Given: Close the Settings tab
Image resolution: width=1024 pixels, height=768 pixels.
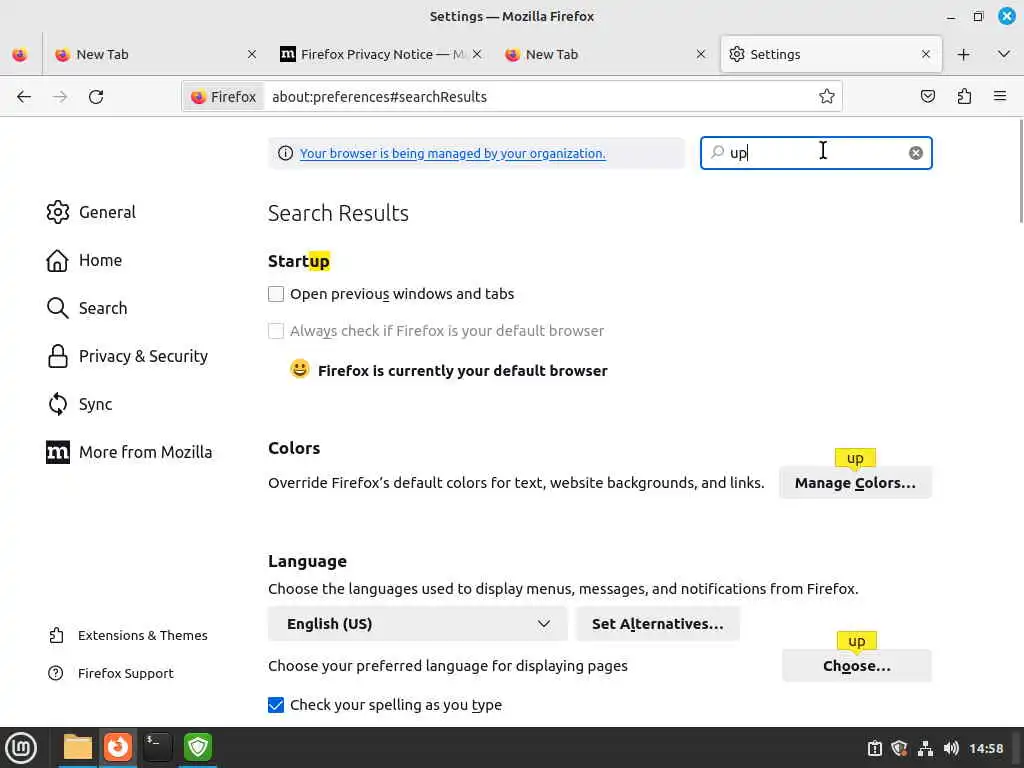Looking at the screenshot, I should [925, 55].
